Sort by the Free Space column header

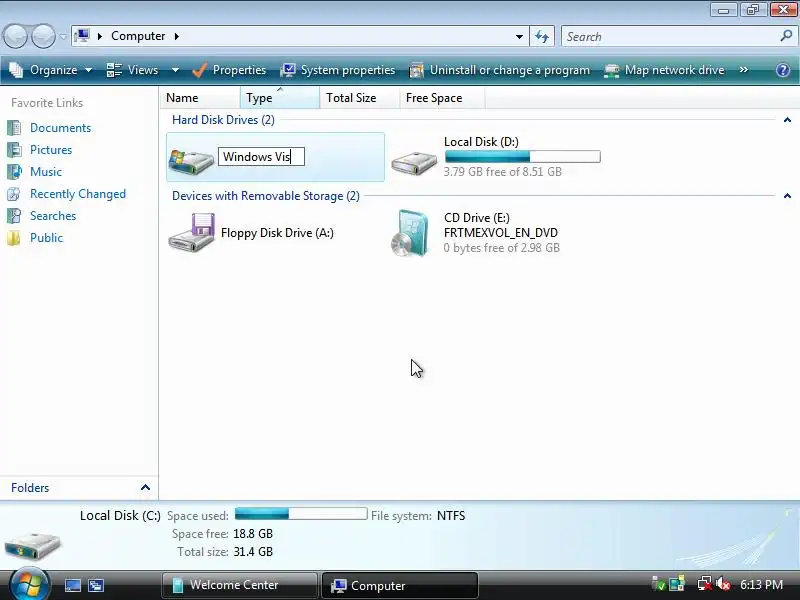(442, 97)
